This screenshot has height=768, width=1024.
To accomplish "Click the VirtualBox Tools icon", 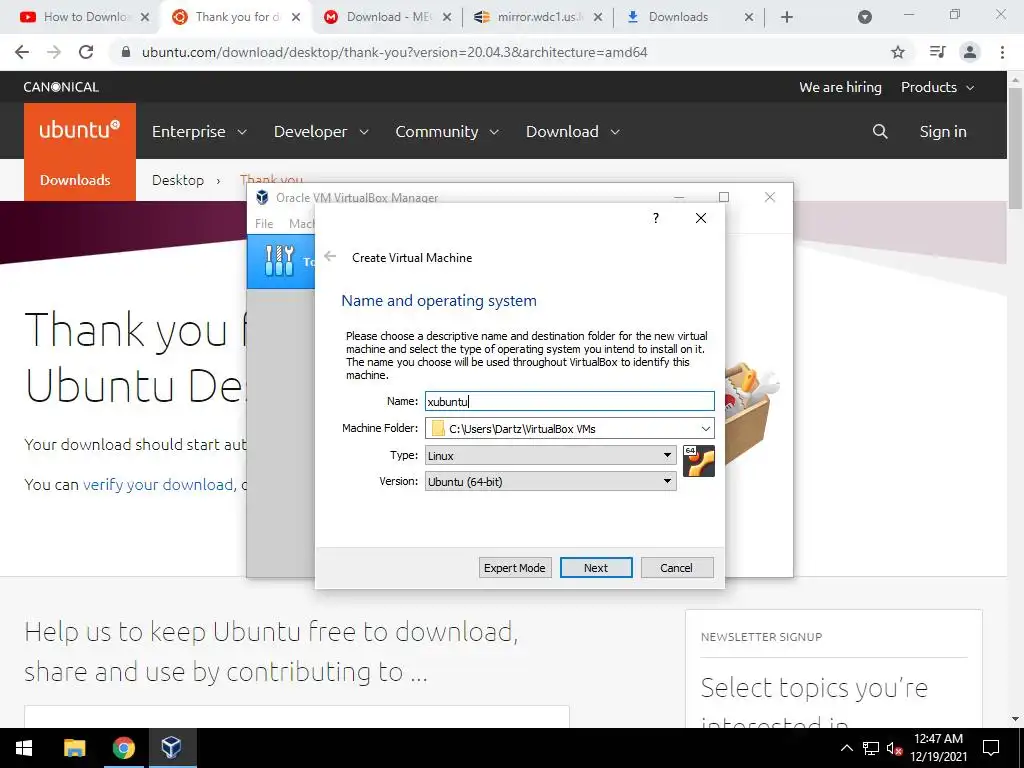I will (279, 261).
